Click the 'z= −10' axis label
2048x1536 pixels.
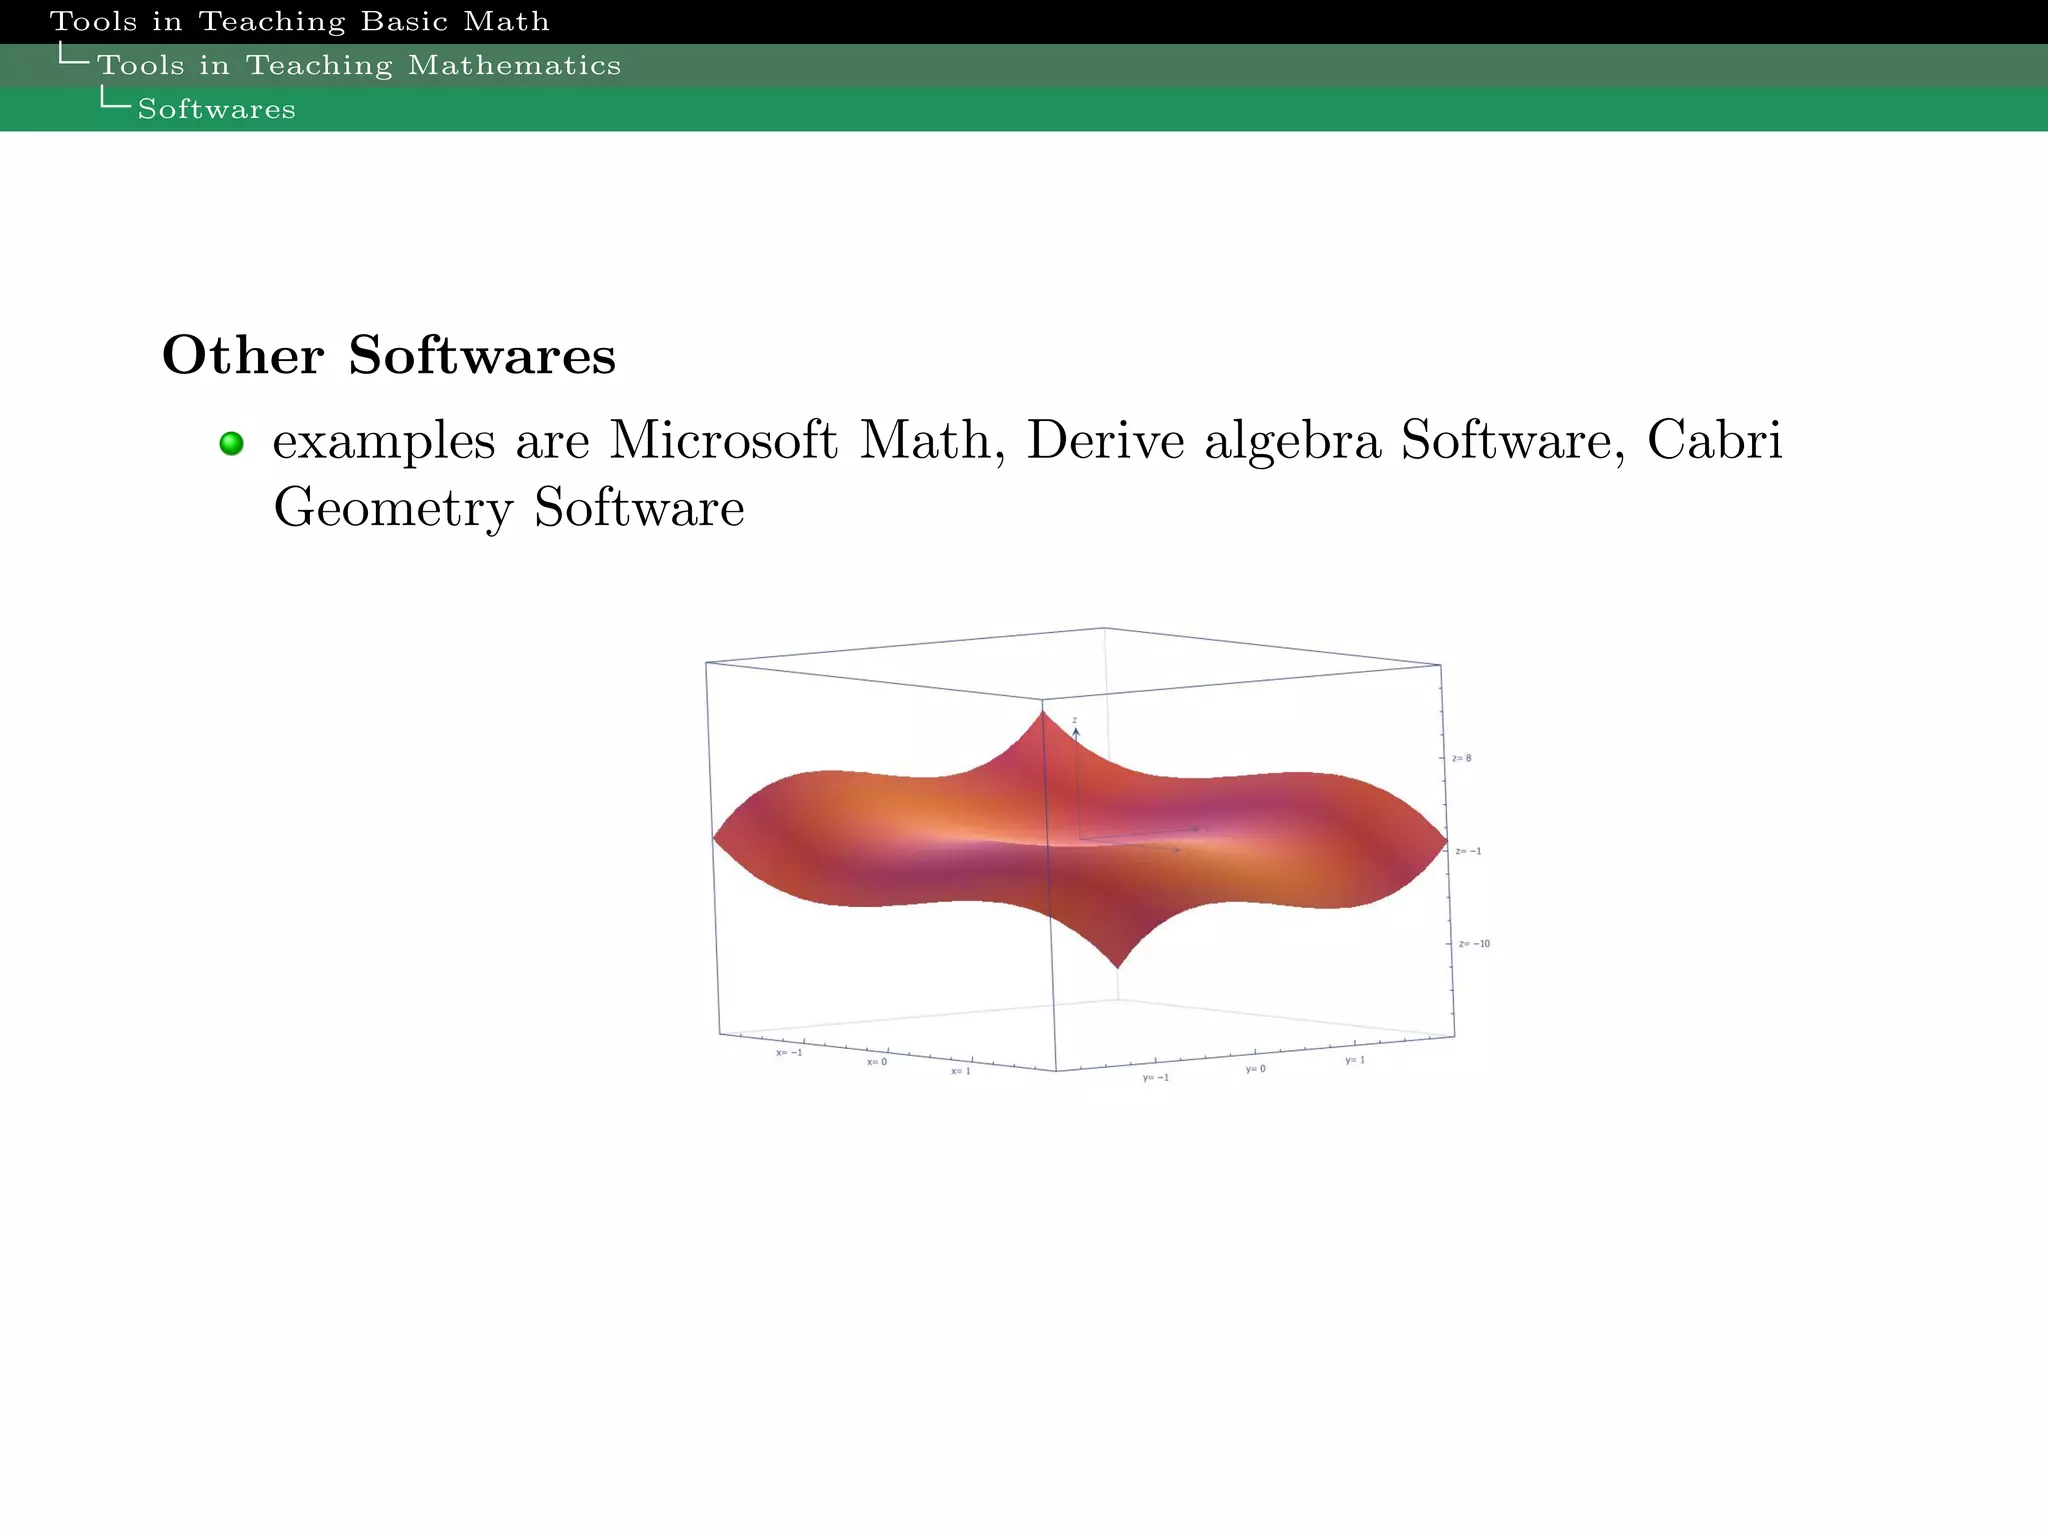[1473, 943]
